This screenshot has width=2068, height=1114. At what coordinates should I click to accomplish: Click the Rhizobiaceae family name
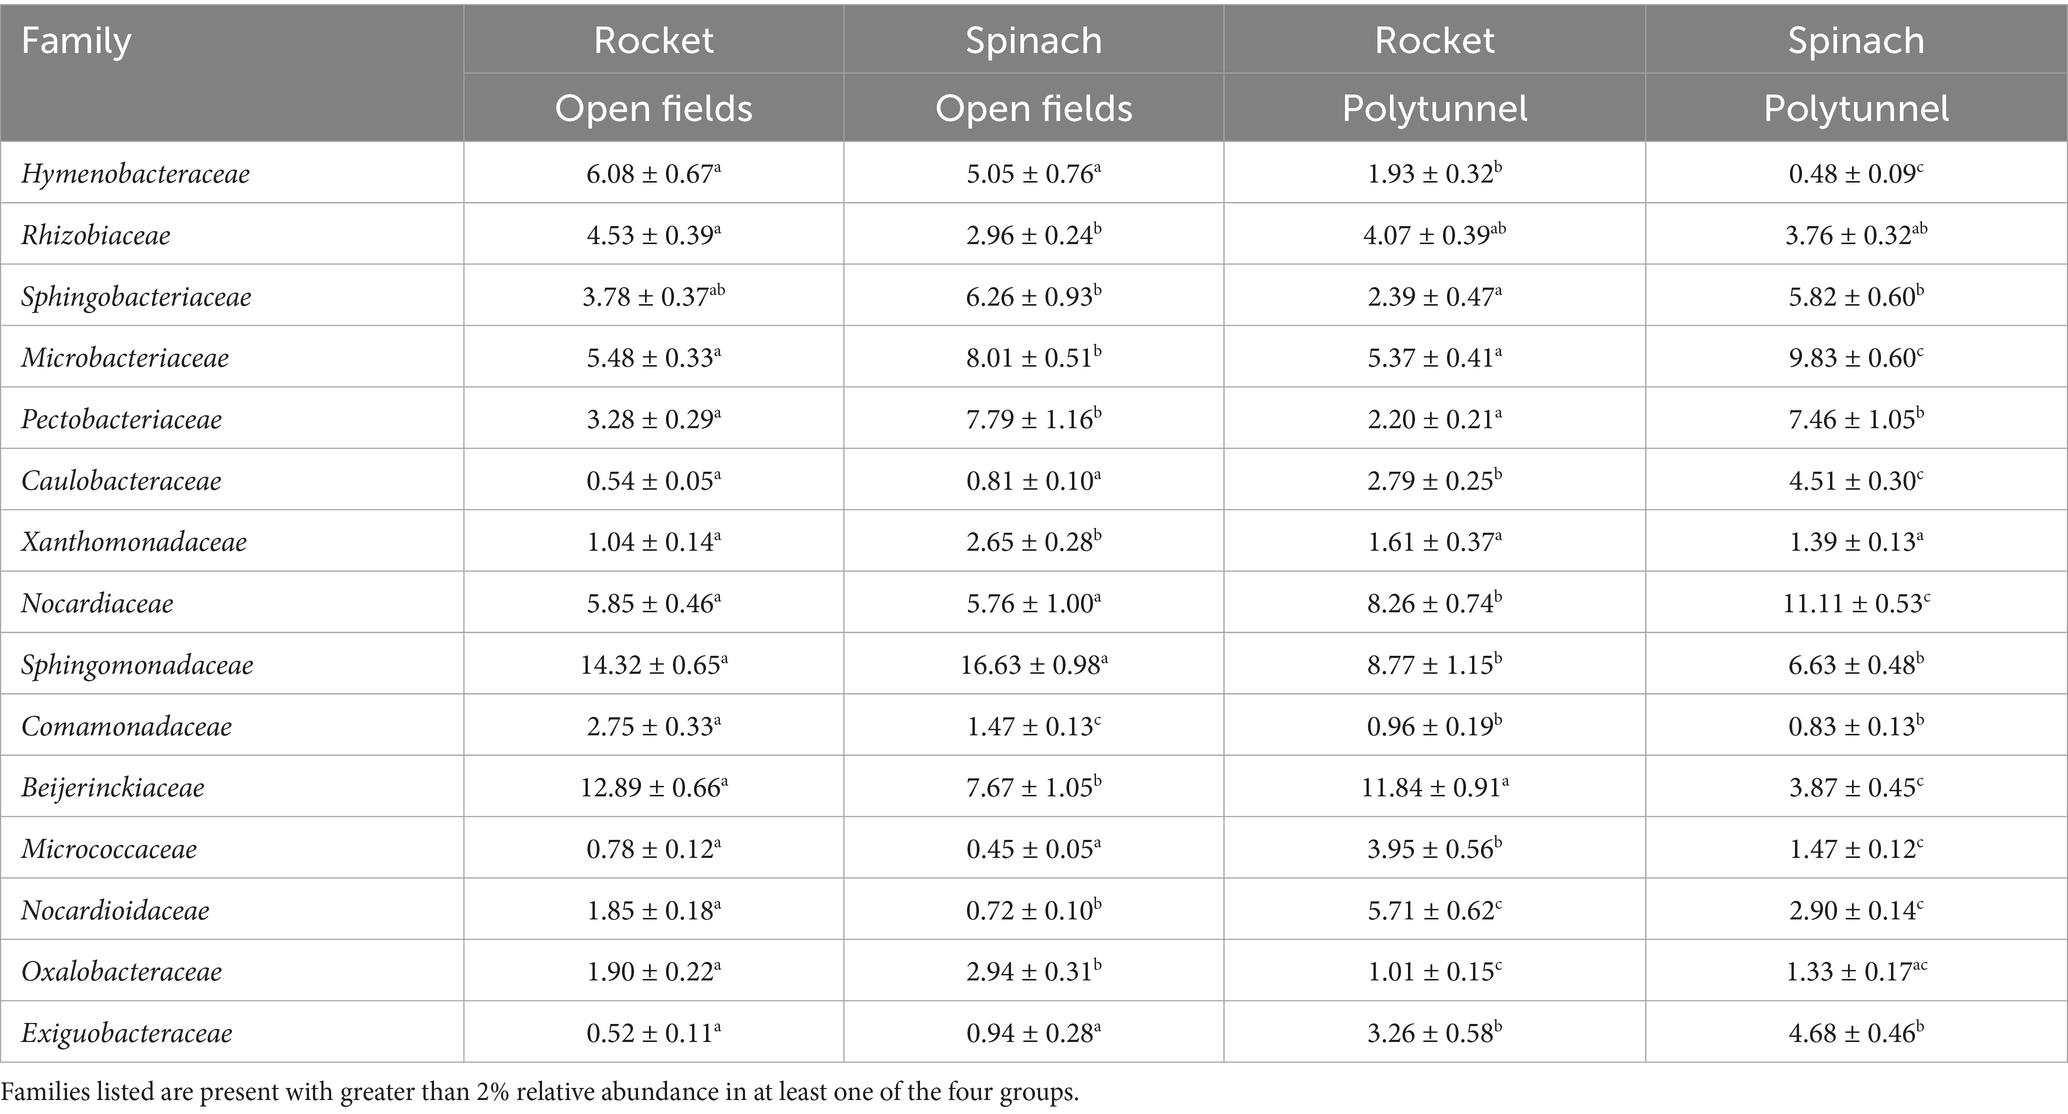click(96, 235)
